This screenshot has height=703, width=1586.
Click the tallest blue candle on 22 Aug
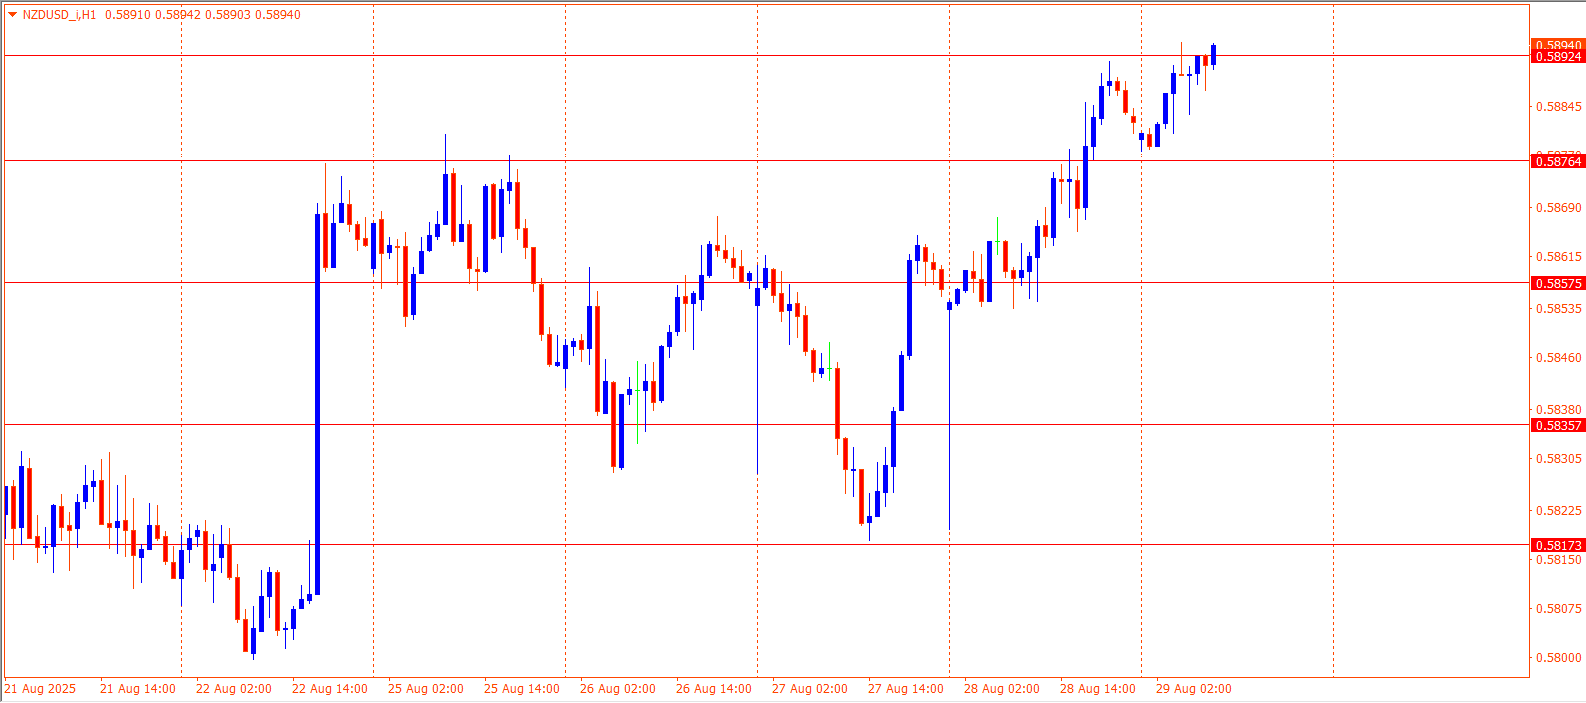click(x=318, y=400)
